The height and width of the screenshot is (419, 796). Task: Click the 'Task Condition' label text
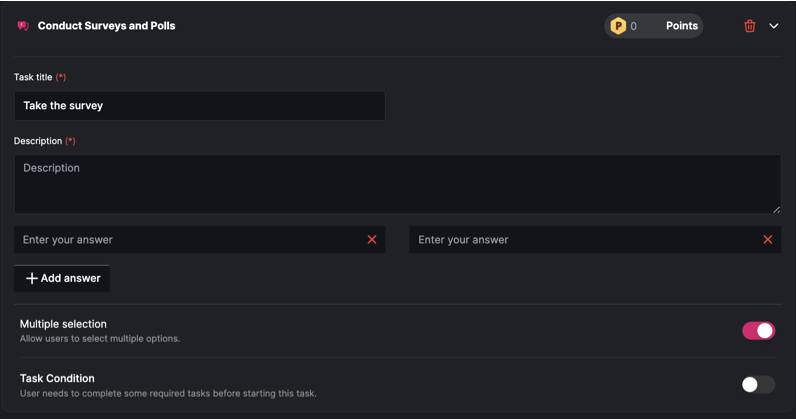pos(57,378)
